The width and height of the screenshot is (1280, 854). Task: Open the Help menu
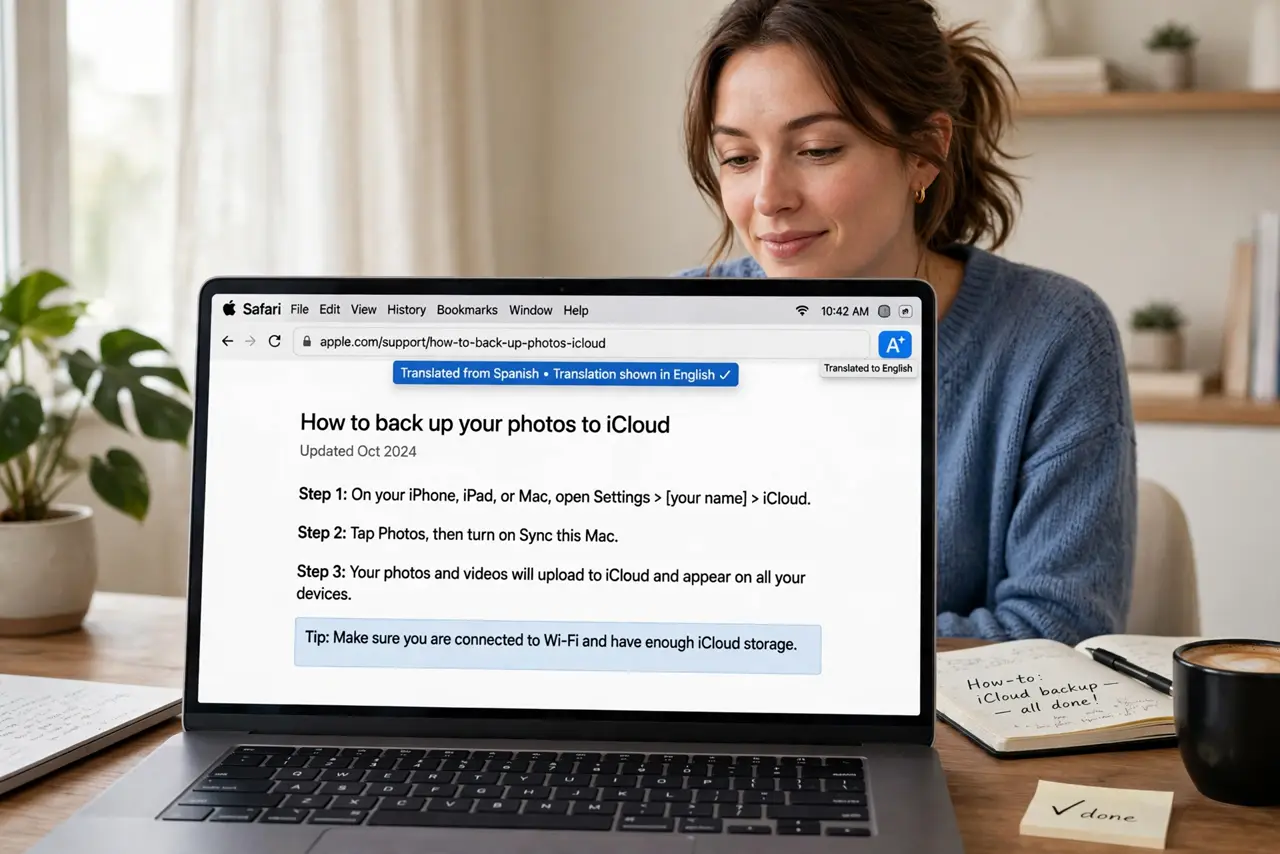click(x=576, y=310)
